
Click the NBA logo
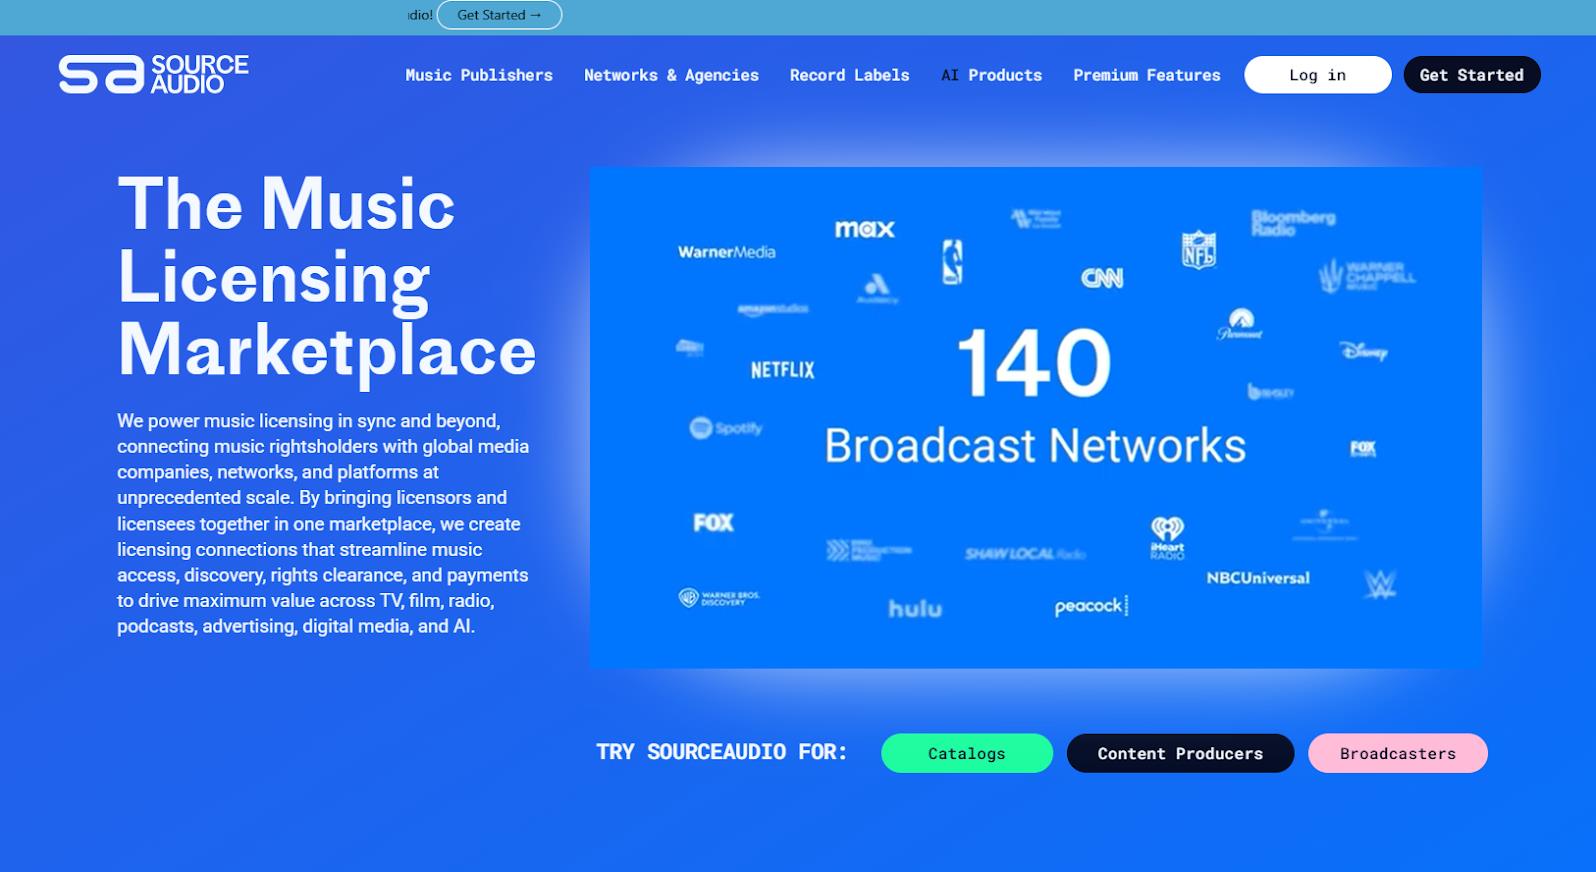953,262
